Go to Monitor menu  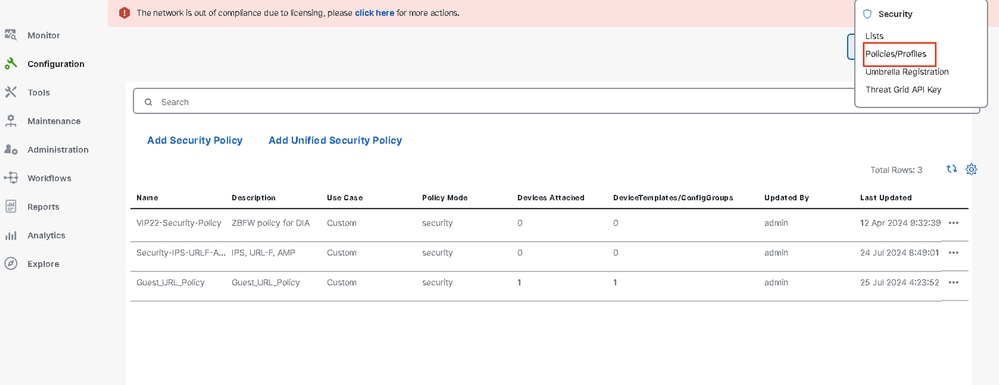click(43, 36)
